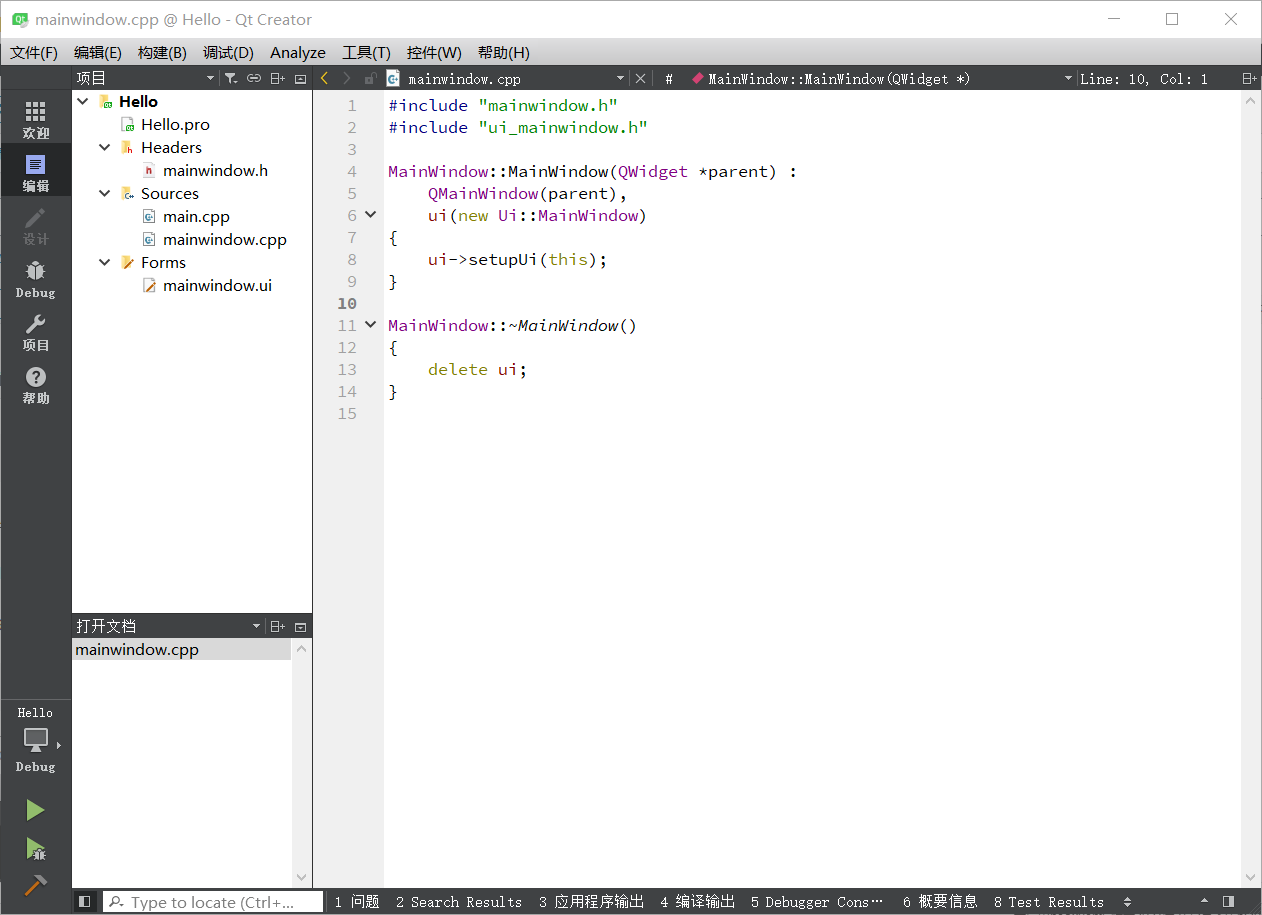Image resolution: width=1262 pixels, height=915 pixels.
Task: Click the Type to locate search field
Action: [214, 902]
